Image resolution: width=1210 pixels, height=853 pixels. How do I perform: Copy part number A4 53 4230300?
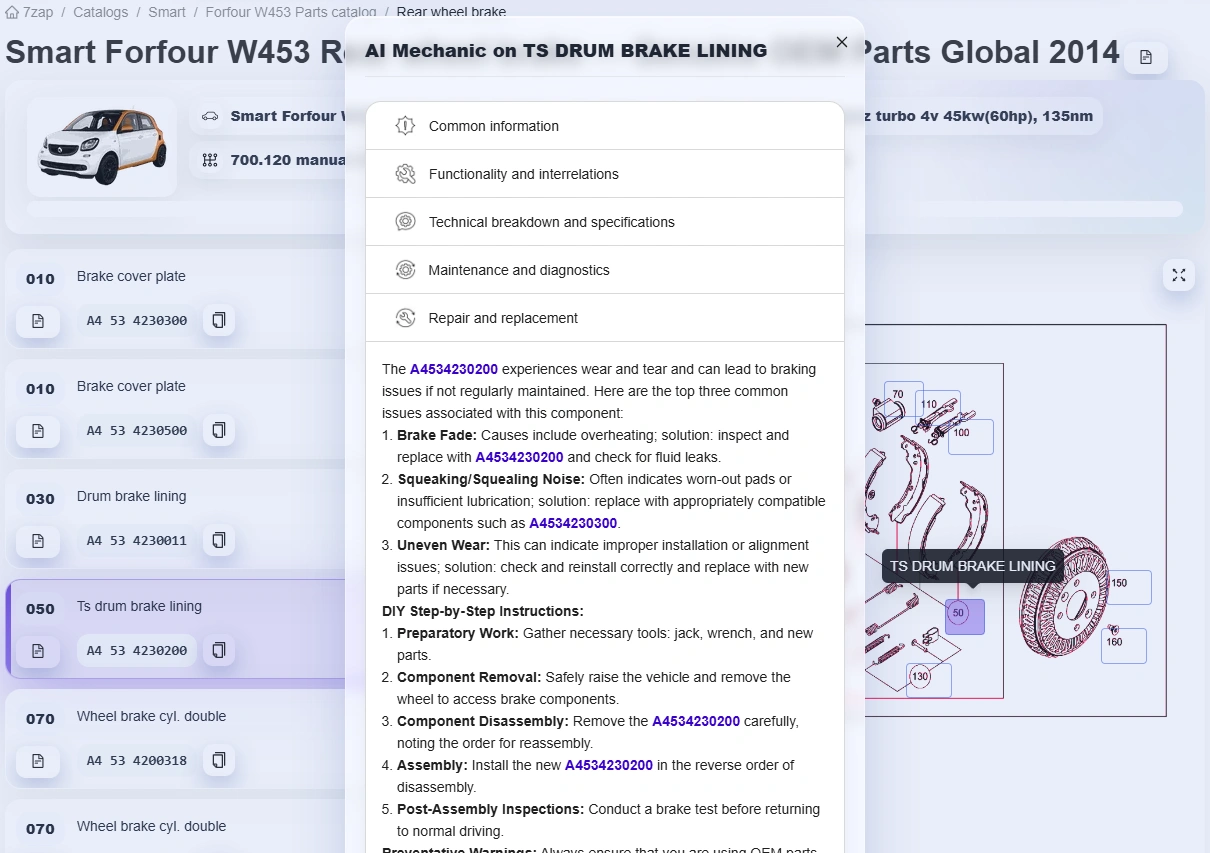pos(219,321)
